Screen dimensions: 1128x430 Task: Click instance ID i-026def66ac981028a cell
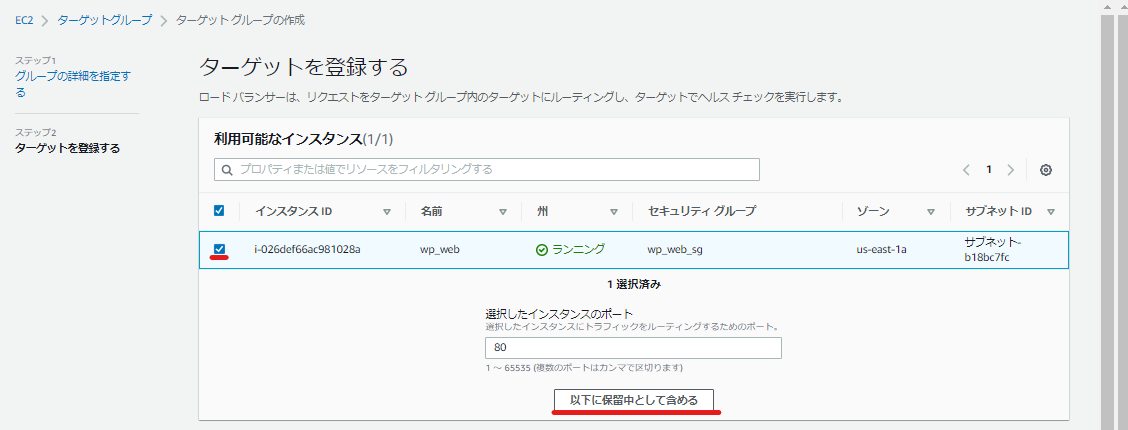click(x=307, y=250)
